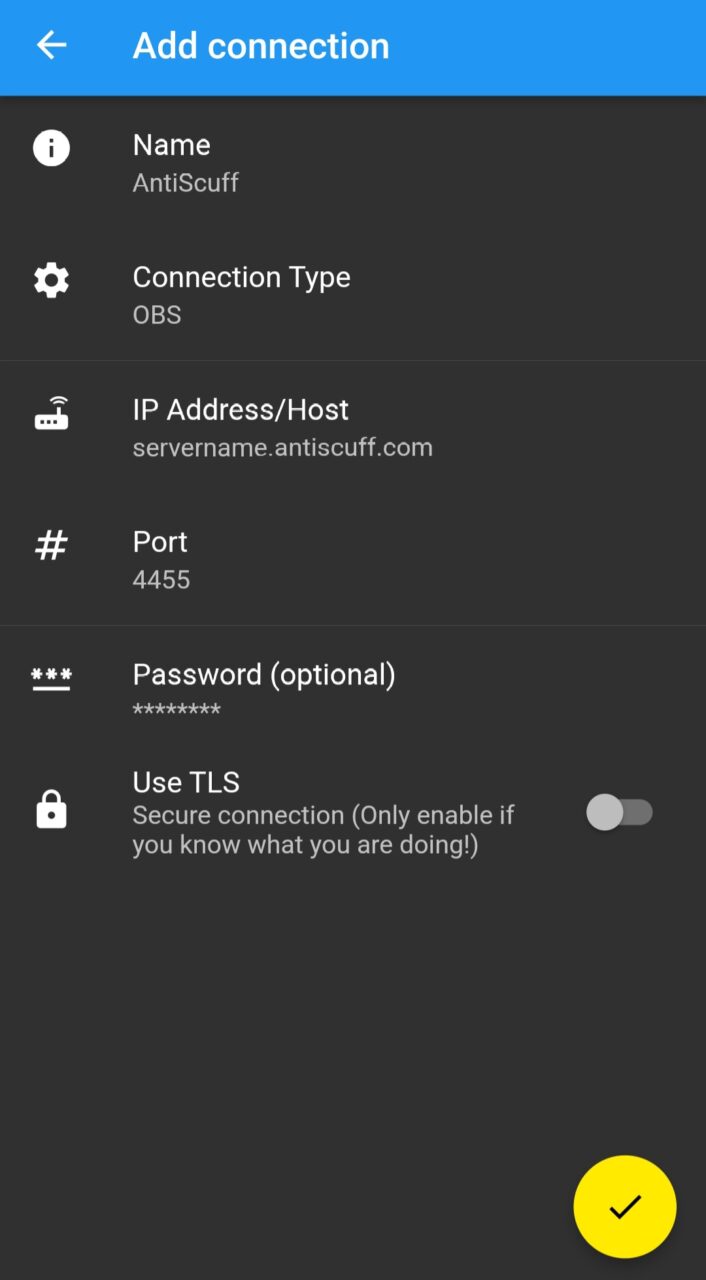Click the Secure connection description text
Viewport: 706px width, 1280px height.
tap(323, 830)
